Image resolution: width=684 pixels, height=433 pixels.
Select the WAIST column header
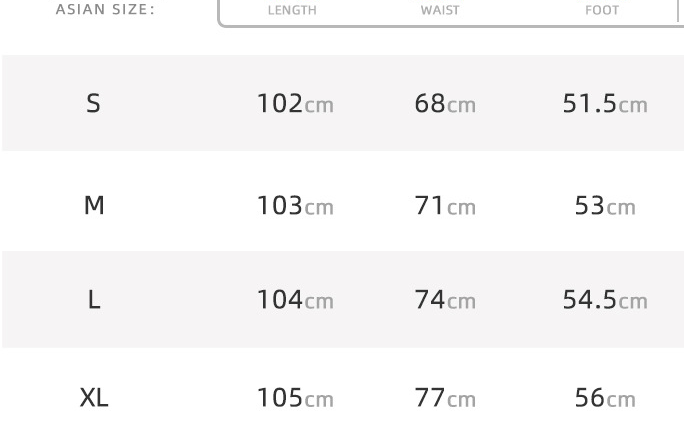pos(440,10)
